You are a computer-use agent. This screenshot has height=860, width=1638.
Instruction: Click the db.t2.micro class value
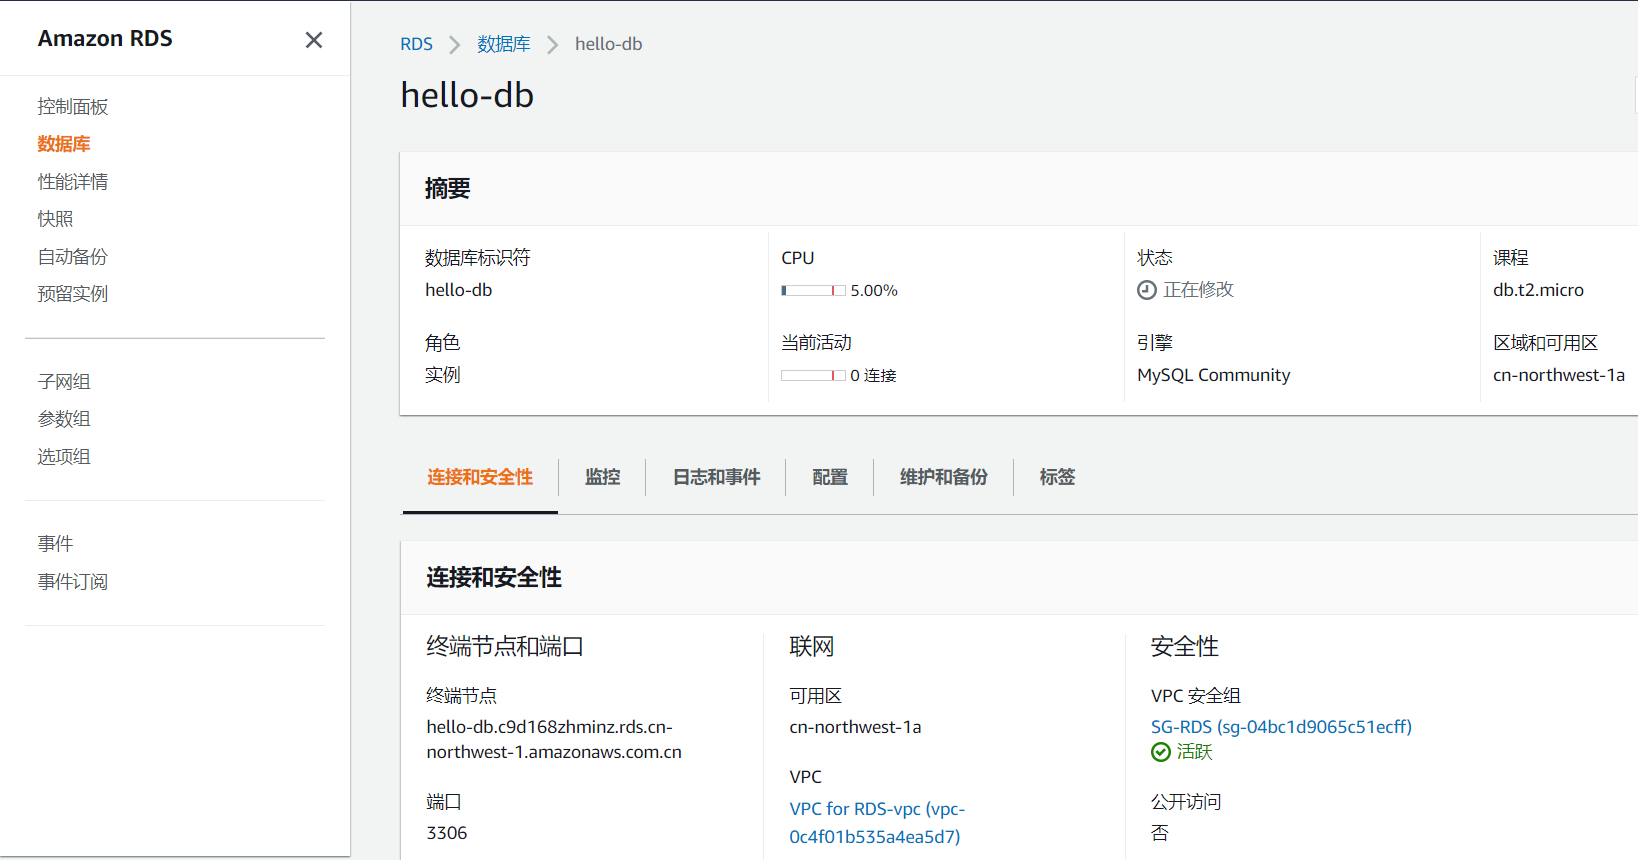point(1539,290)
